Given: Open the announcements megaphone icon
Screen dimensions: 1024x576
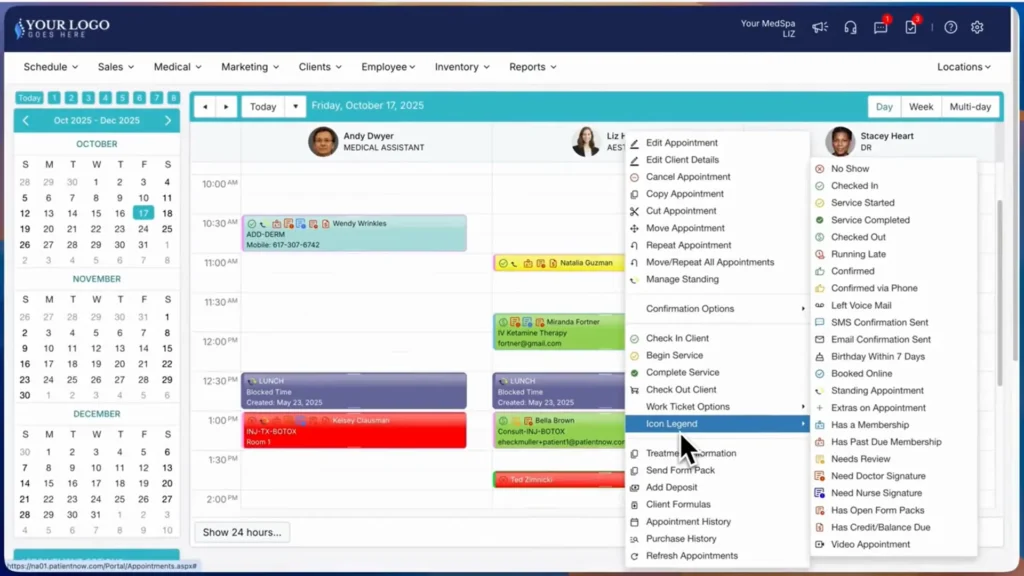Looking at the screenshot, I should click(820, 28).
